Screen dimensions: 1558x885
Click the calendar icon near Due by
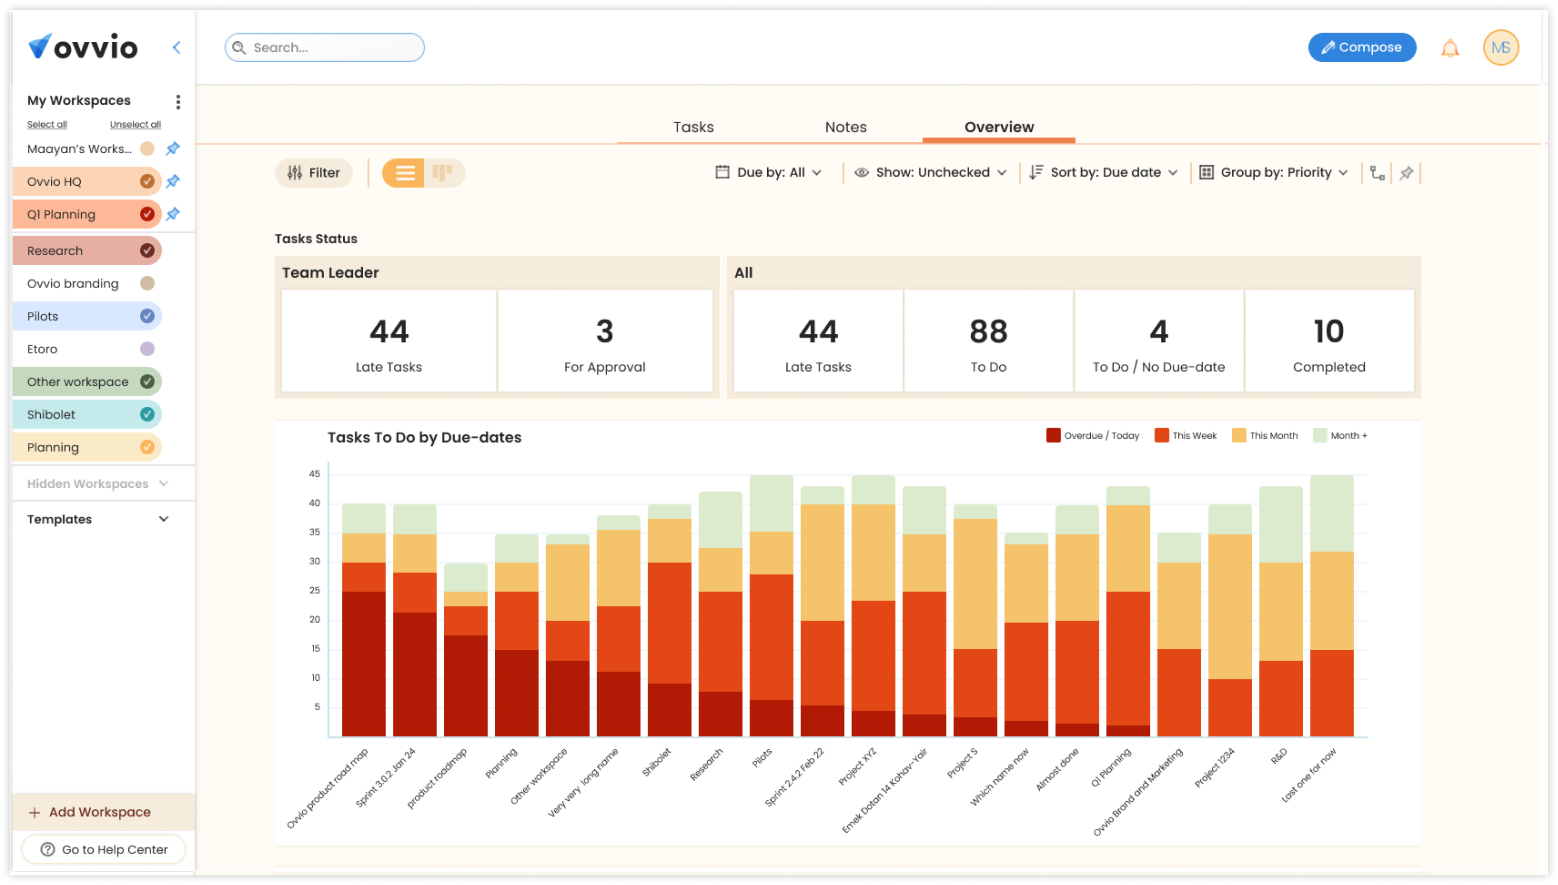point(722,172)
